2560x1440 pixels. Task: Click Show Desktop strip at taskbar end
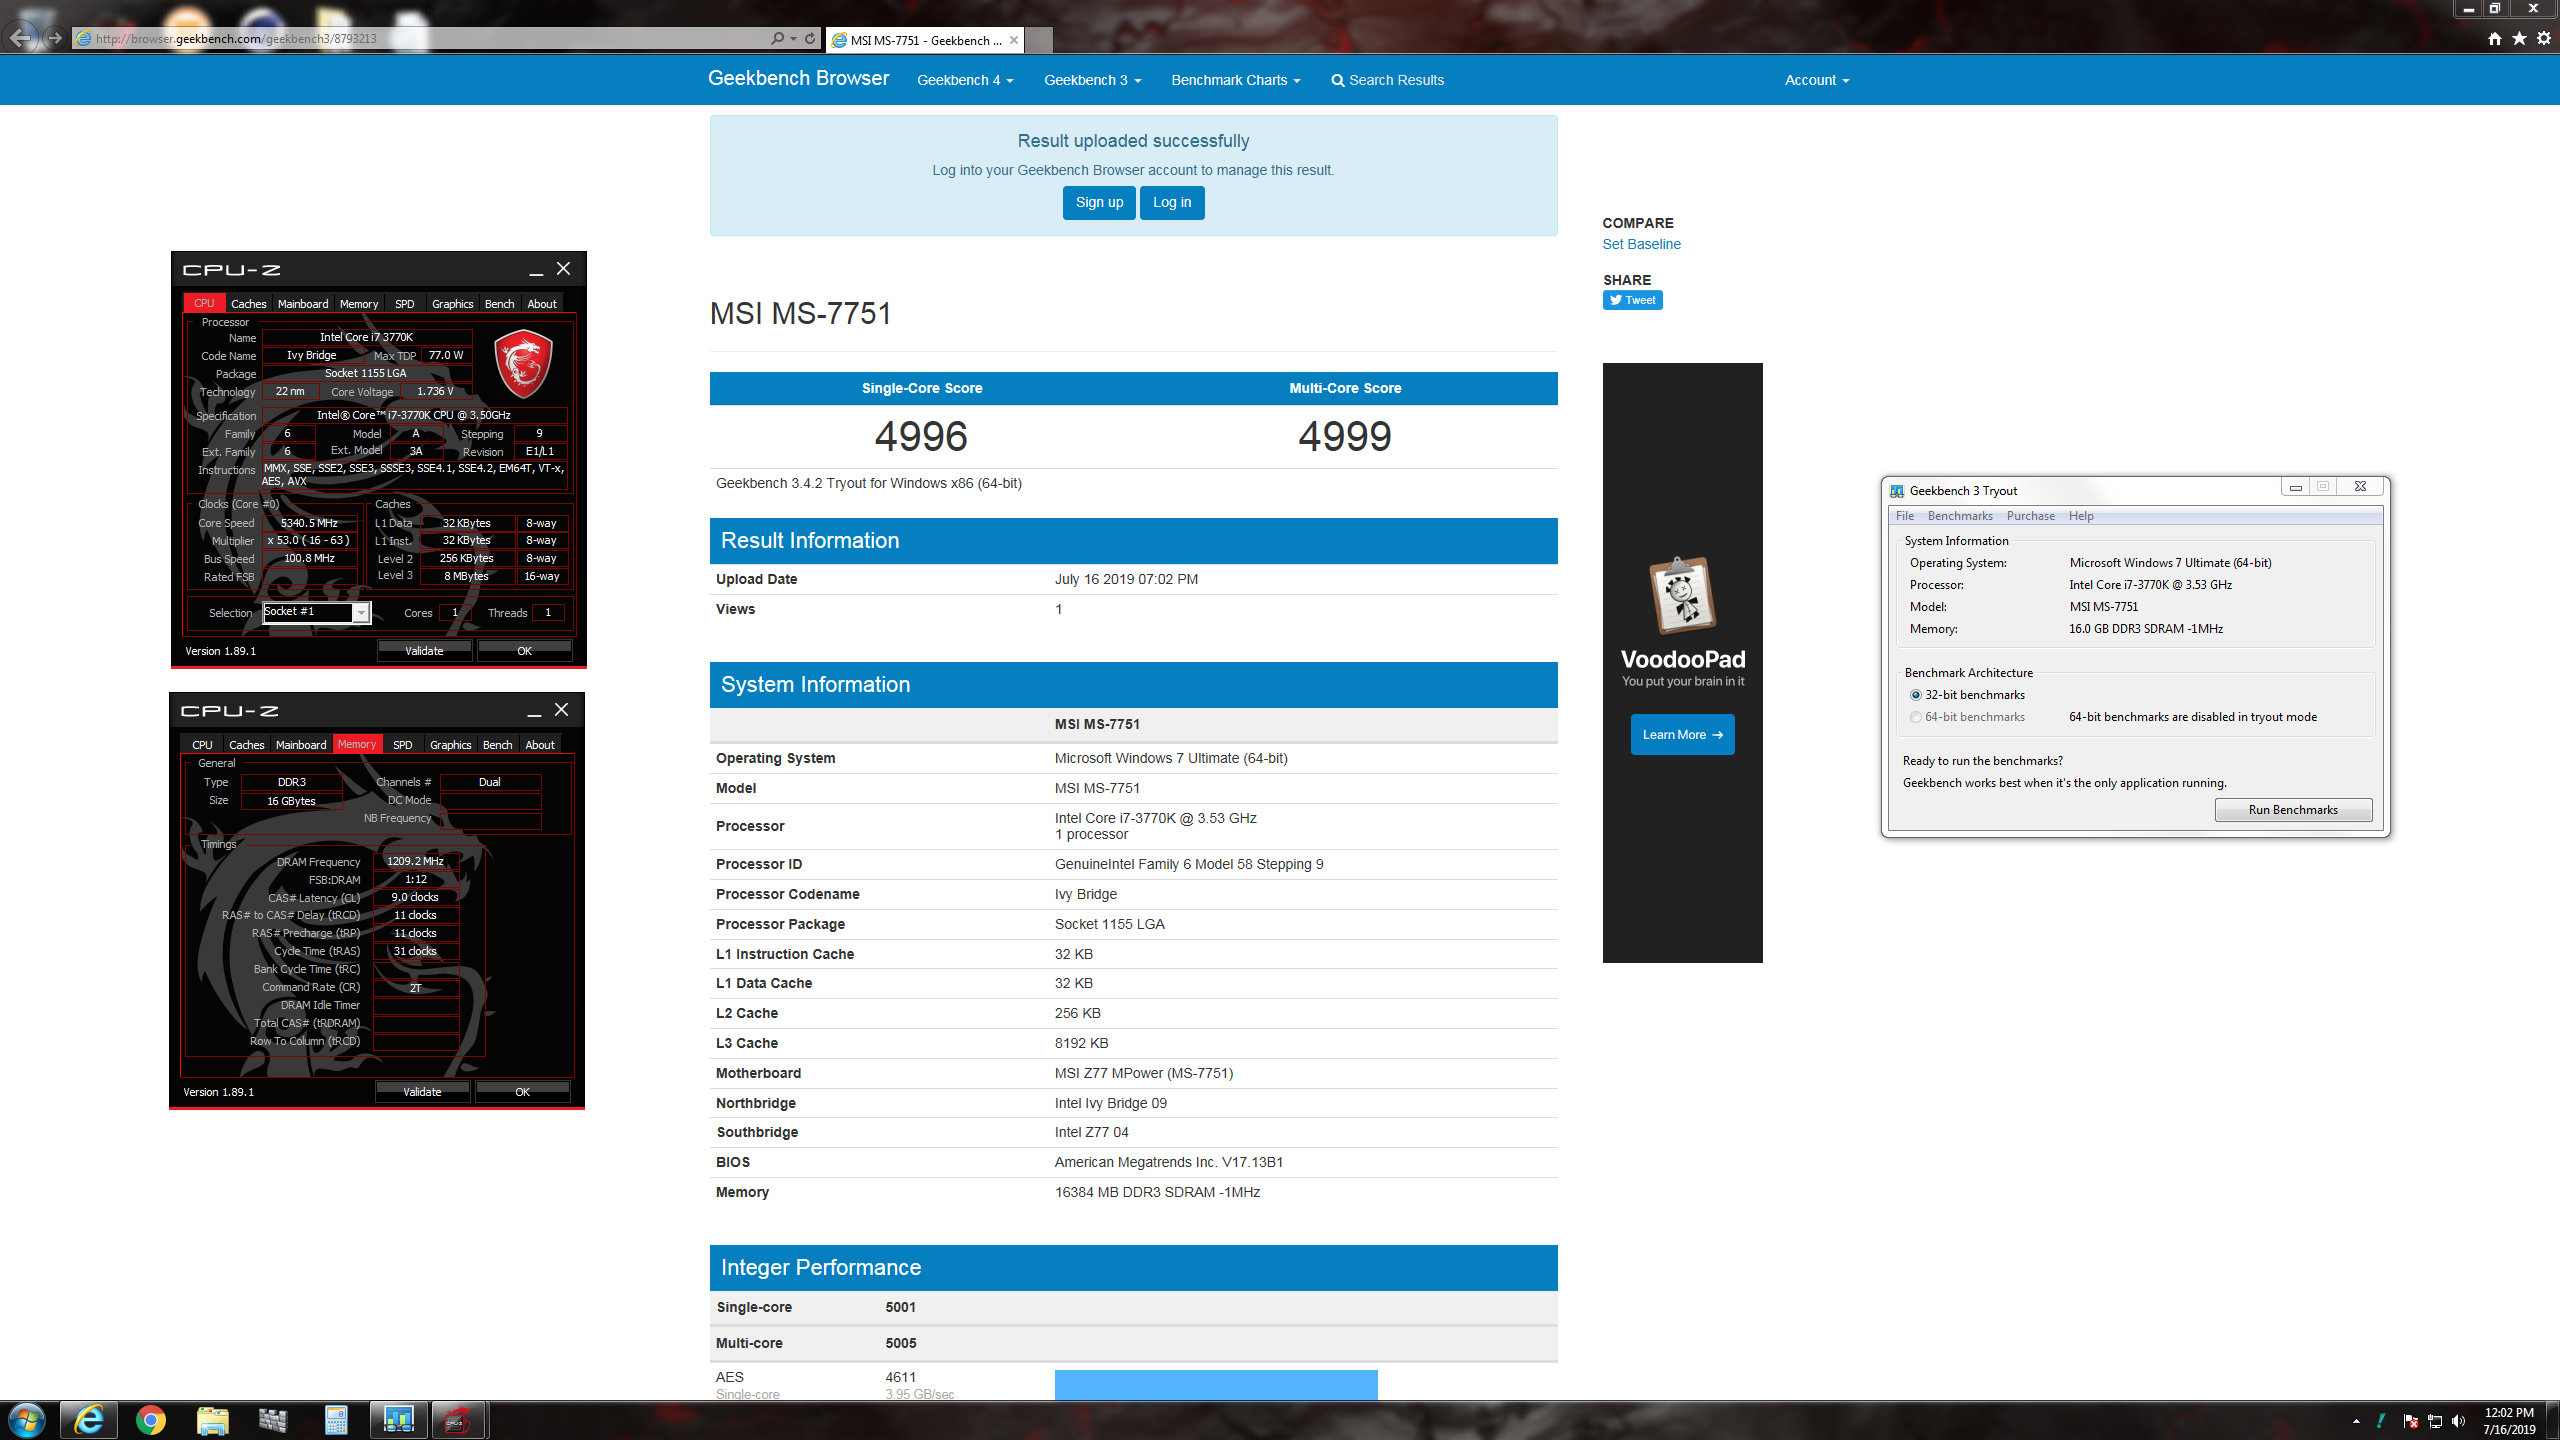point(2554,1421)
